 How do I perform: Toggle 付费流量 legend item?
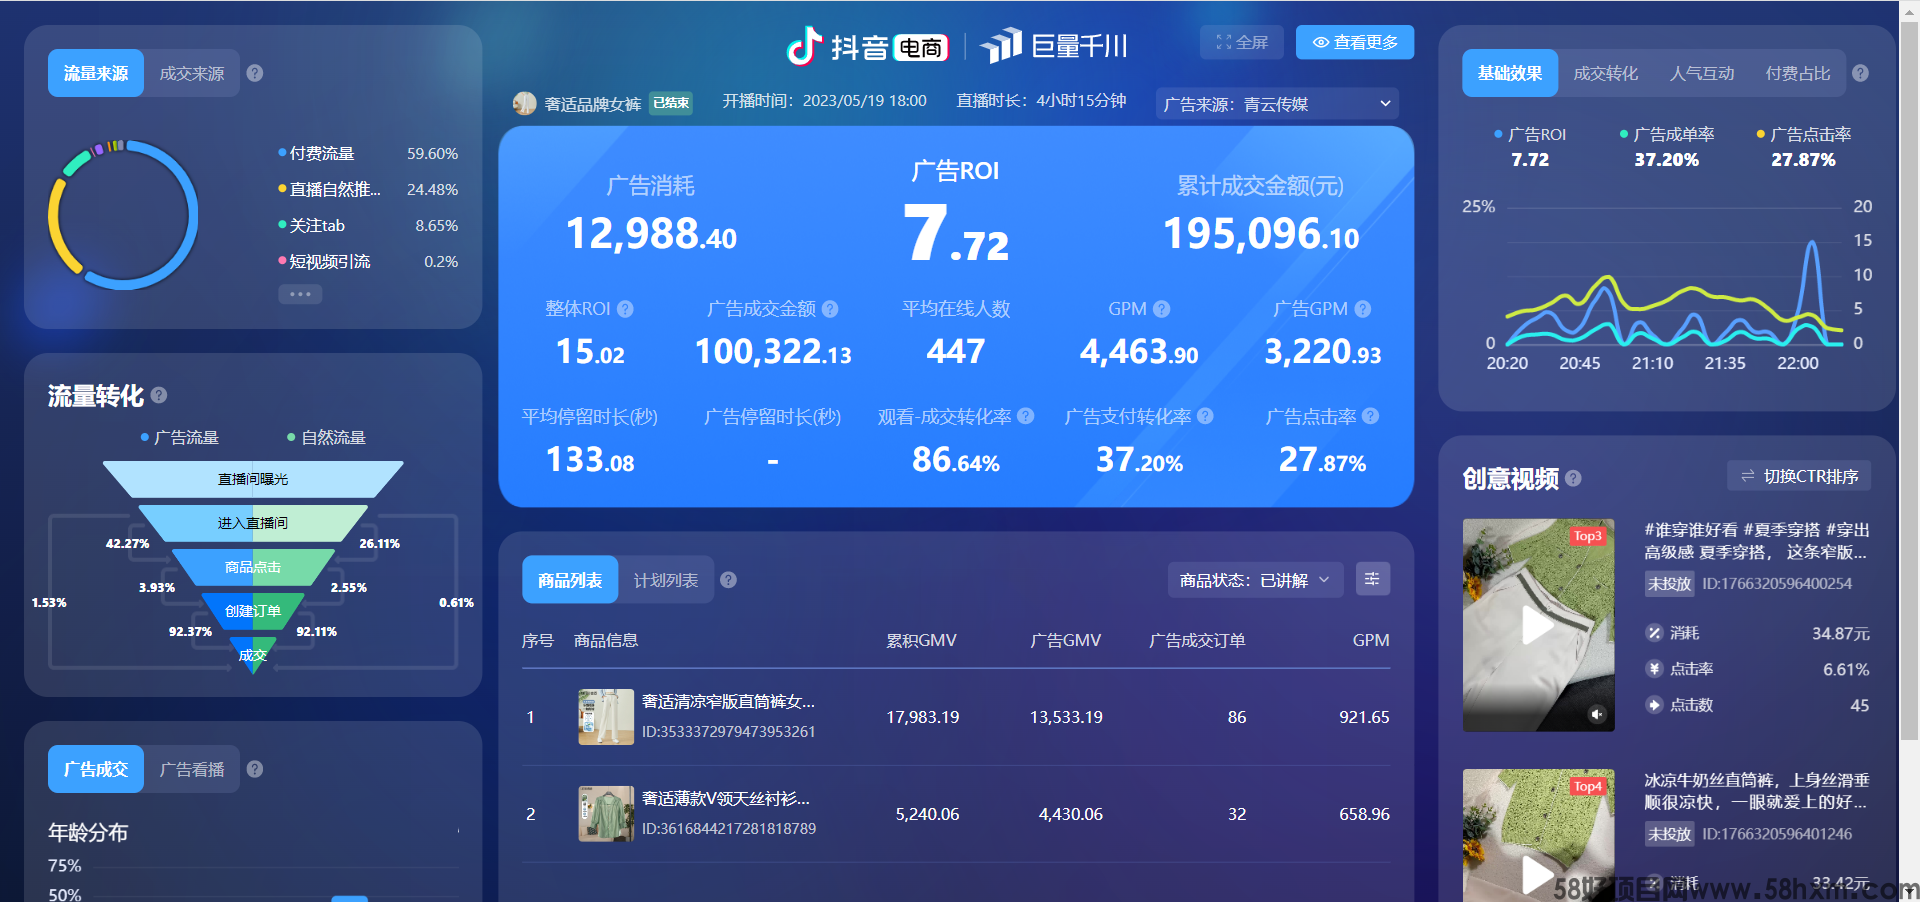pos(316,153)
